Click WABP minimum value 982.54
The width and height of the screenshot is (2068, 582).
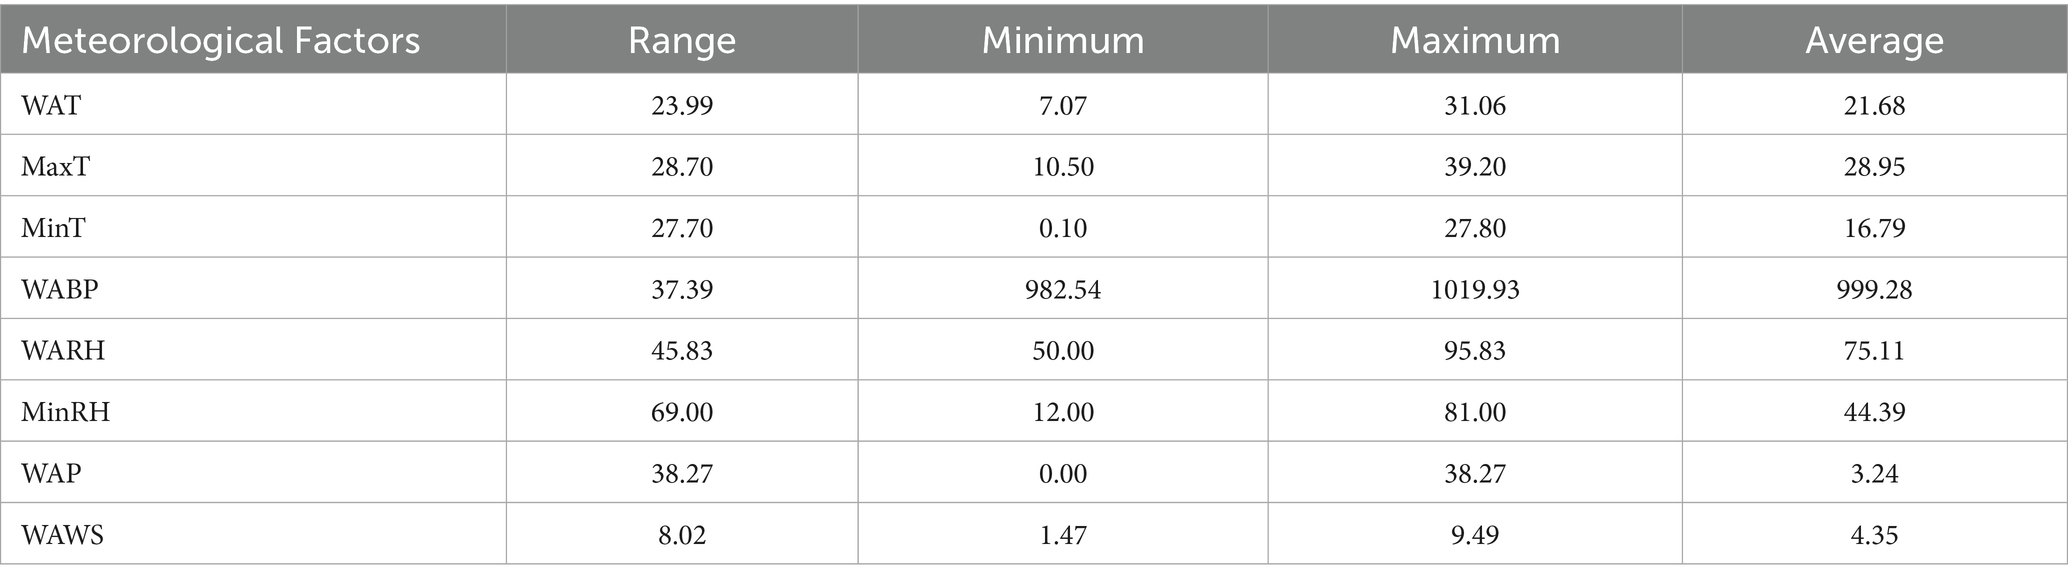(x=1062, y=289)
